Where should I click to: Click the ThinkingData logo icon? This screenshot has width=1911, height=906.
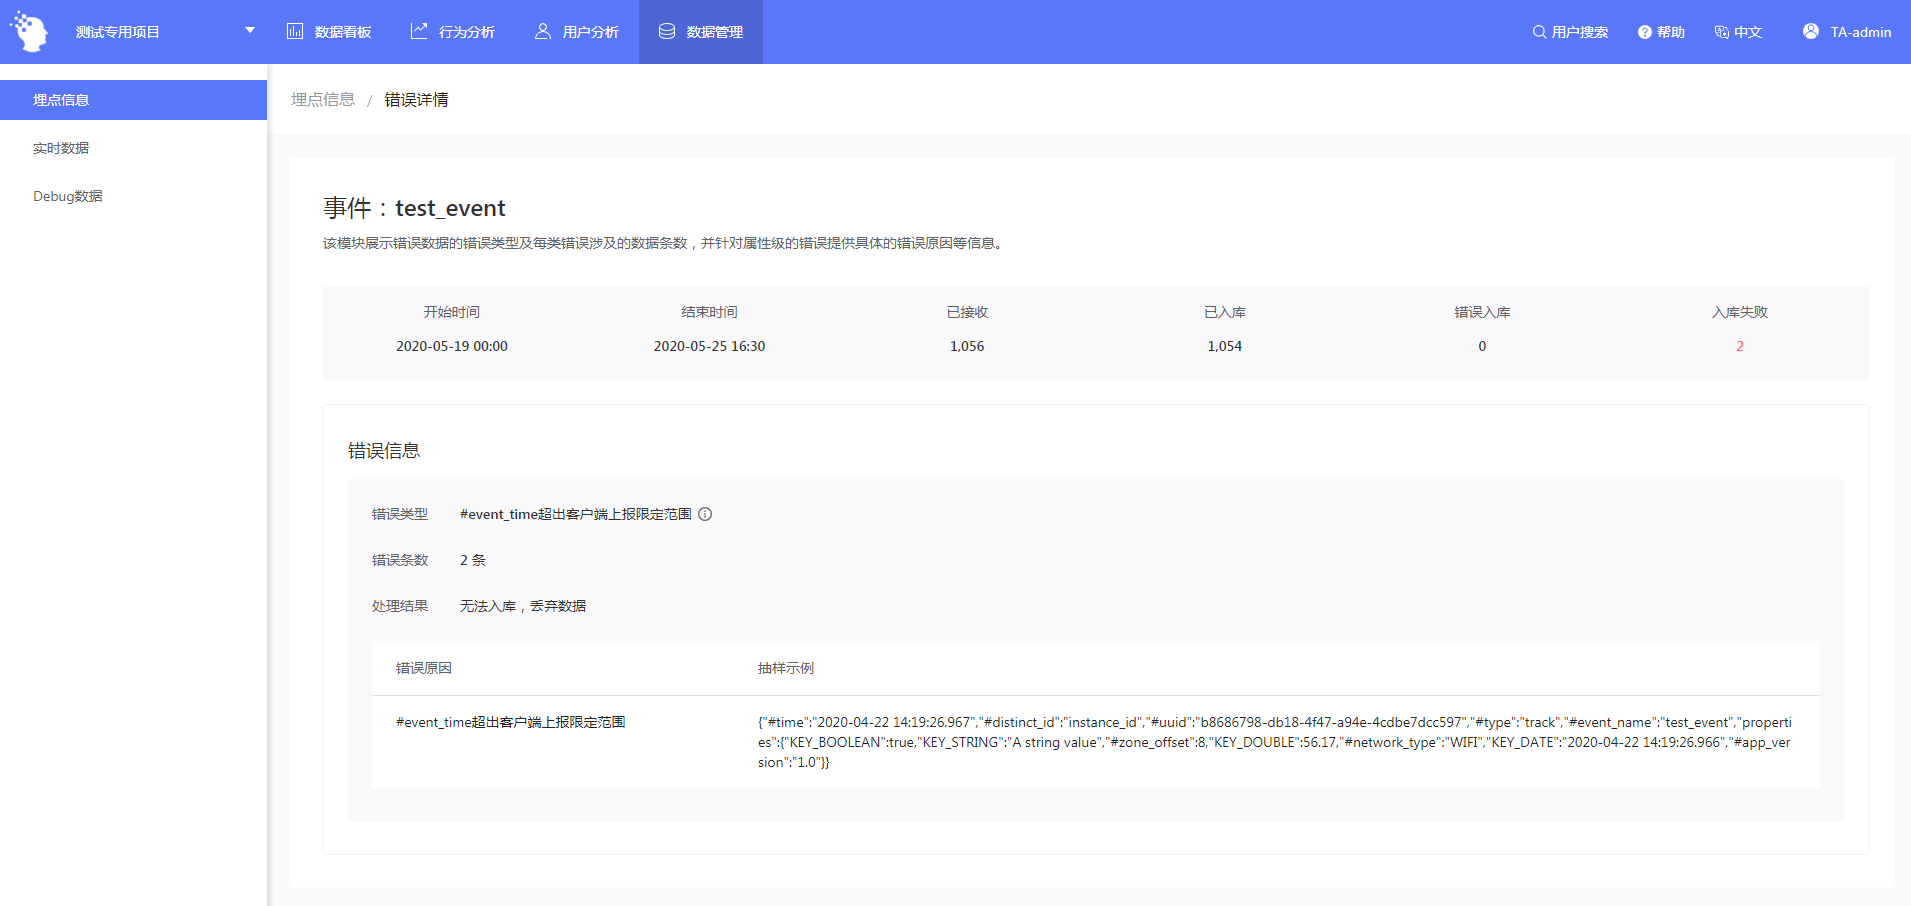29,32
